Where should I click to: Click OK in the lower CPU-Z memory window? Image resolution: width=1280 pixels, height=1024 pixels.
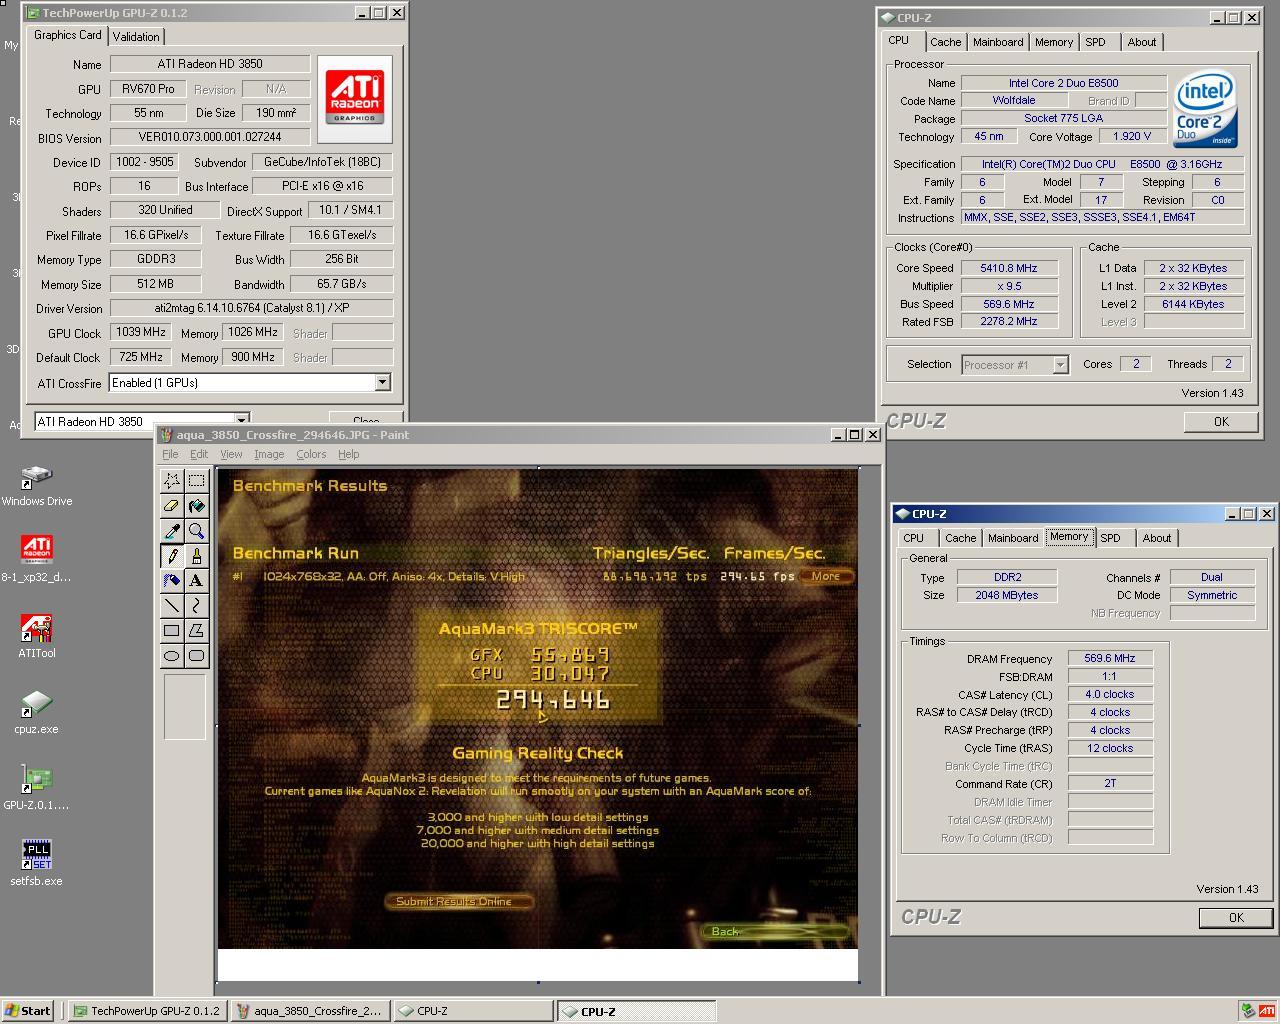click(1236, 917)
